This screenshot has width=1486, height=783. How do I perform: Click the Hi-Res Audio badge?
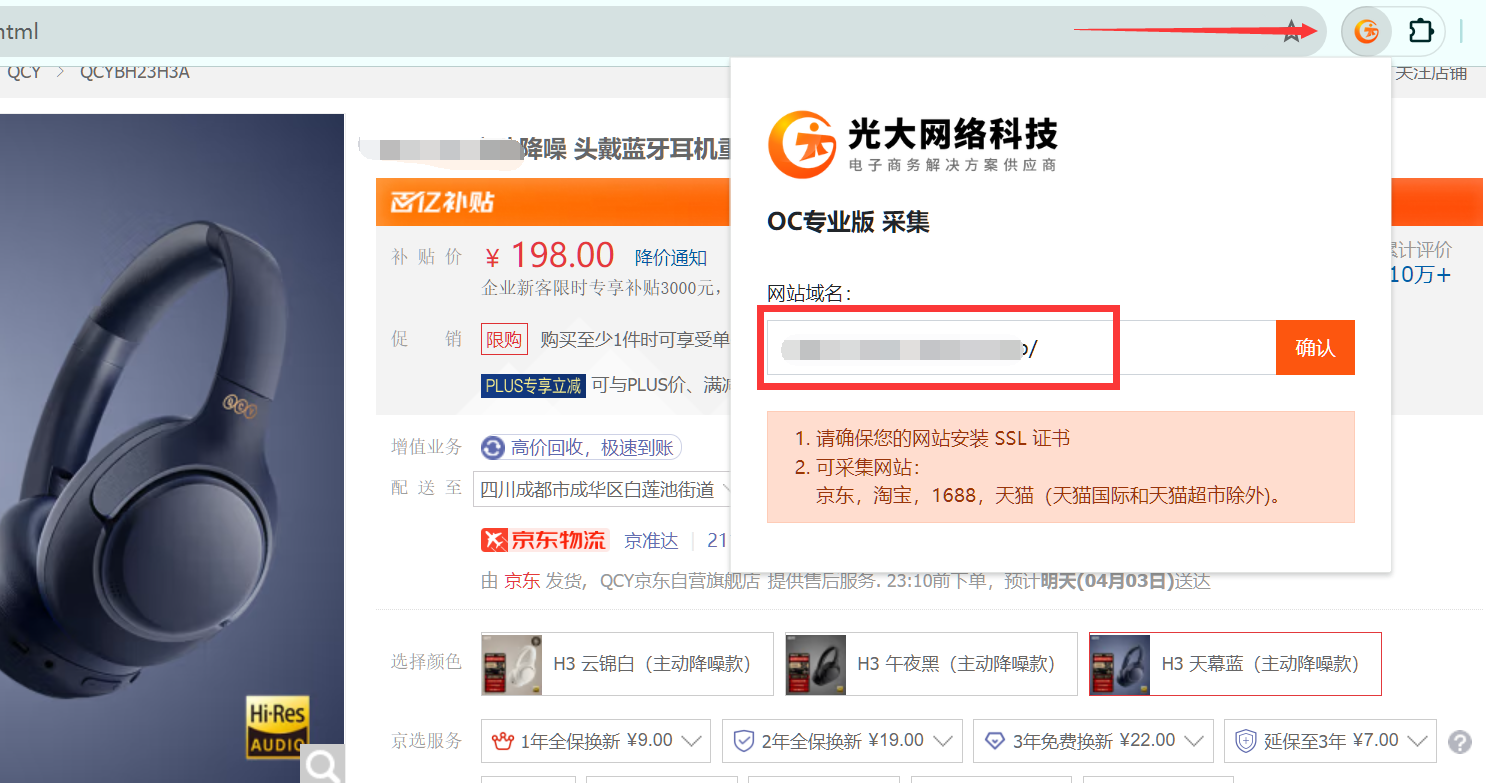(x=277, y=728)
